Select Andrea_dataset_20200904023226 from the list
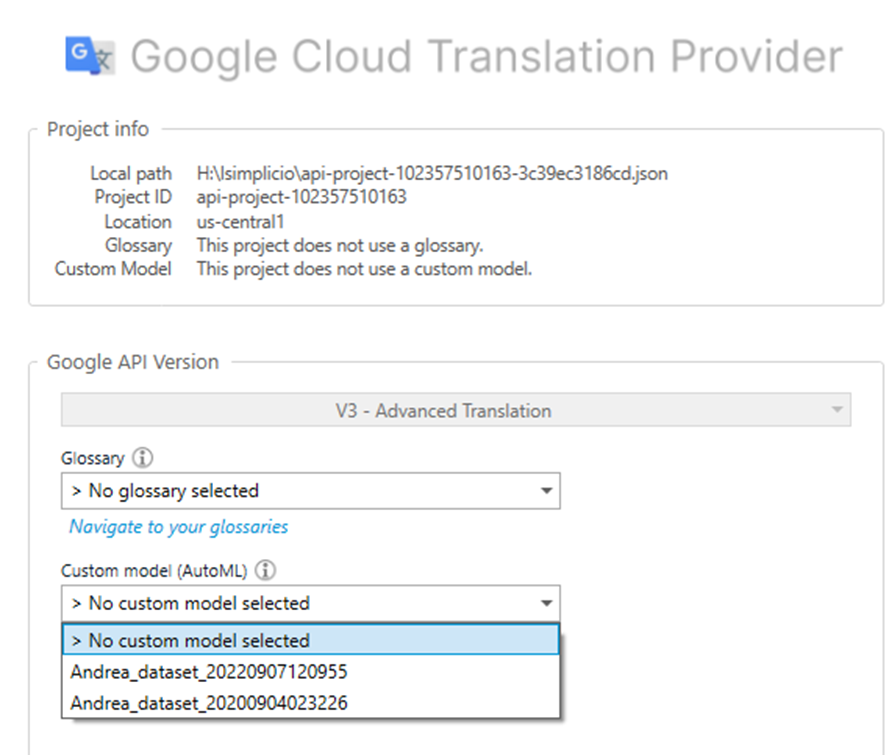Image resolution: width=889 pixels, height=755 pixels. pos(311,703)
